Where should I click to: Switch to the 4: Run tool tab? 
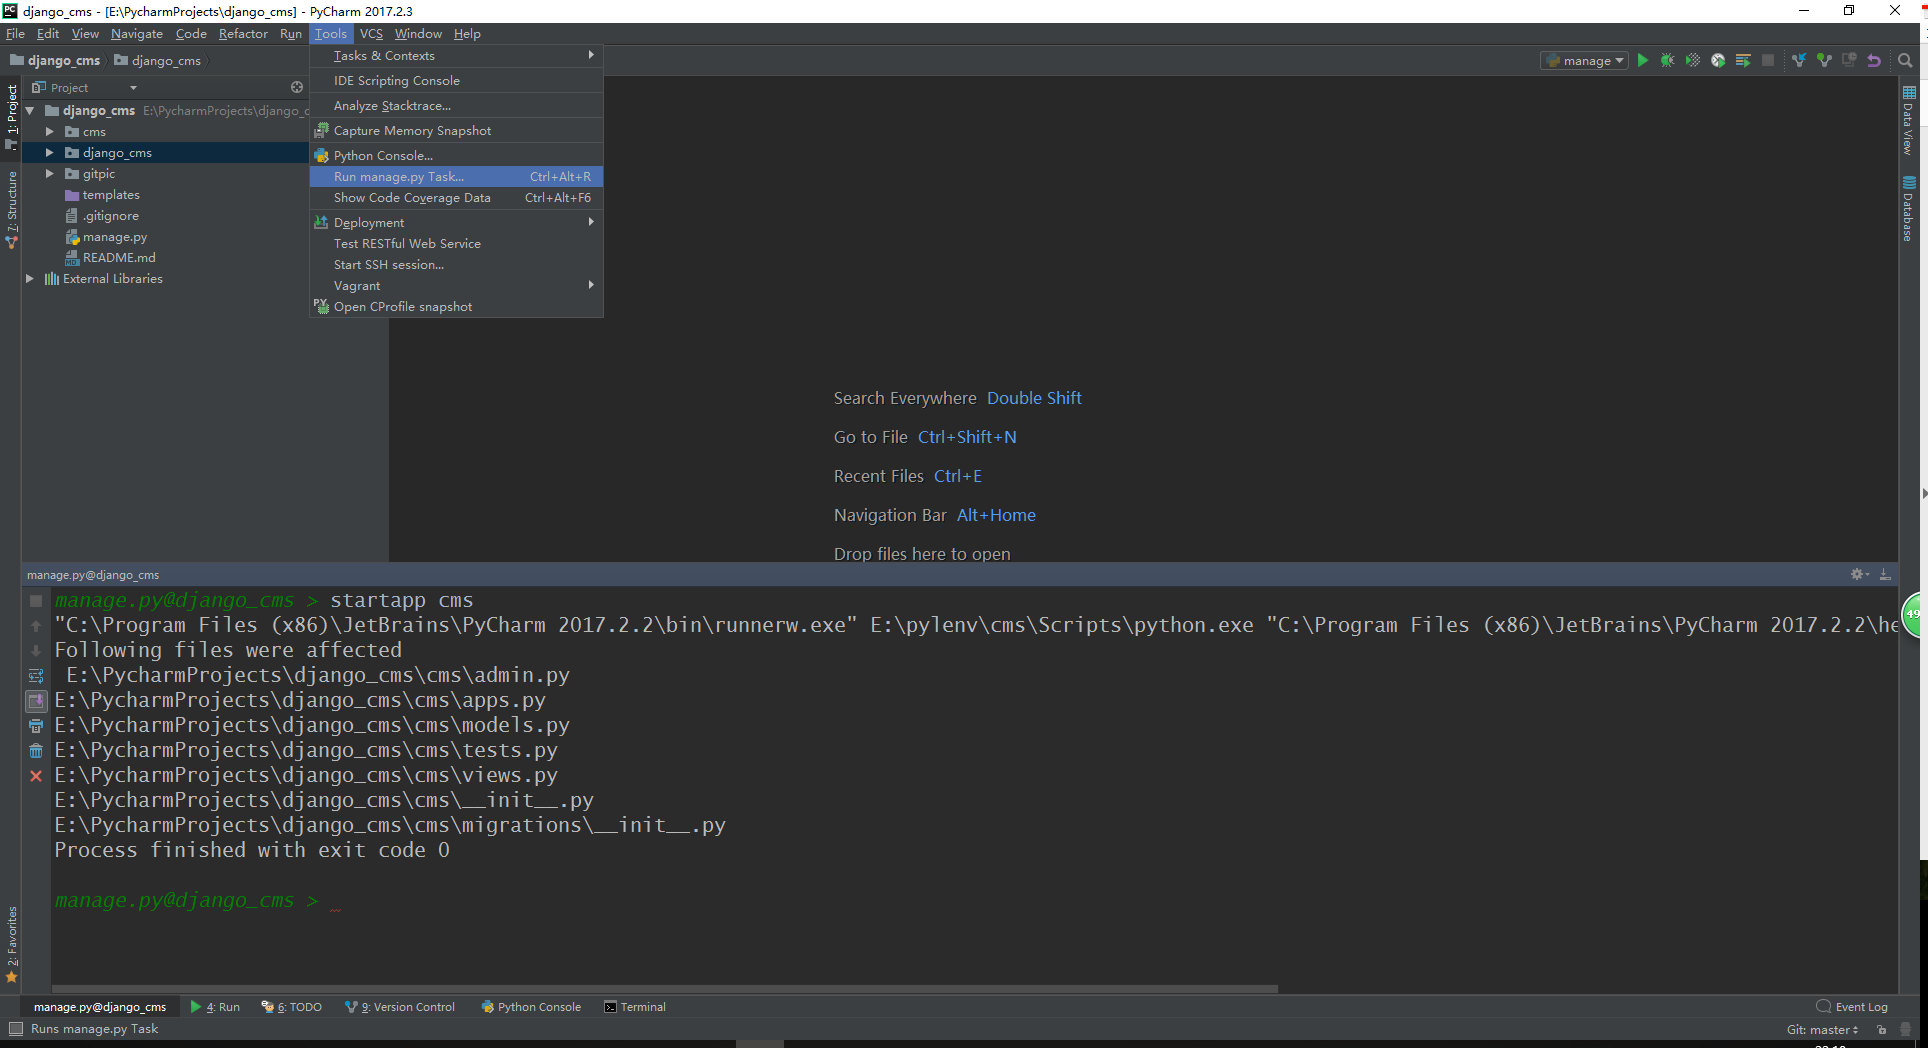click(x=216, y=1007)
